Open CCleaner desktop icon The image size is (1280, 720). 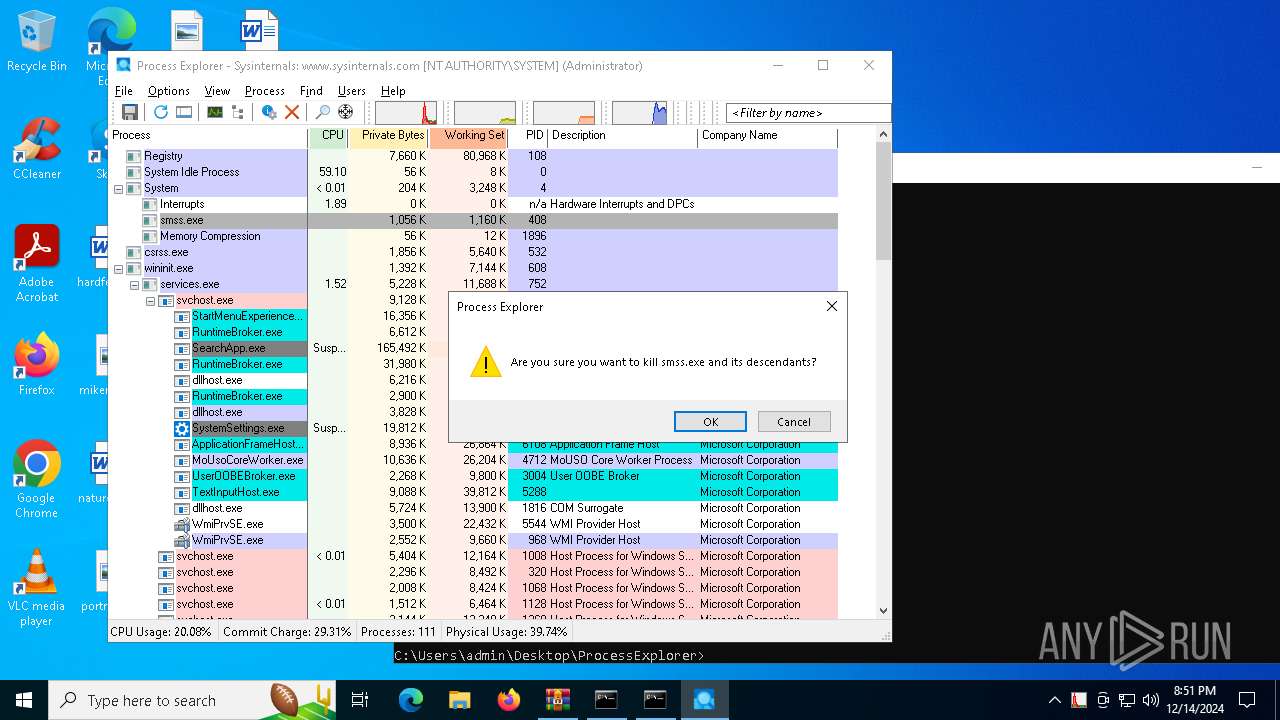pos(37,150)
